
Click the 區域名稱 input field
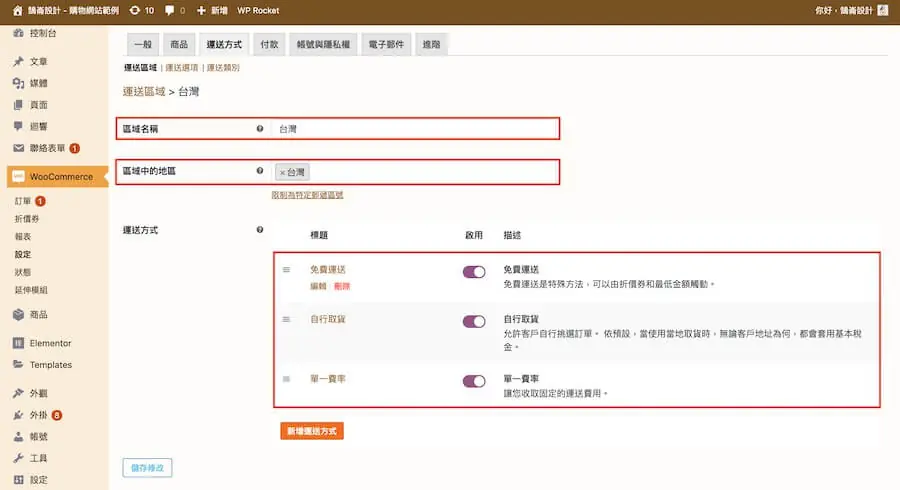[416, 129]
